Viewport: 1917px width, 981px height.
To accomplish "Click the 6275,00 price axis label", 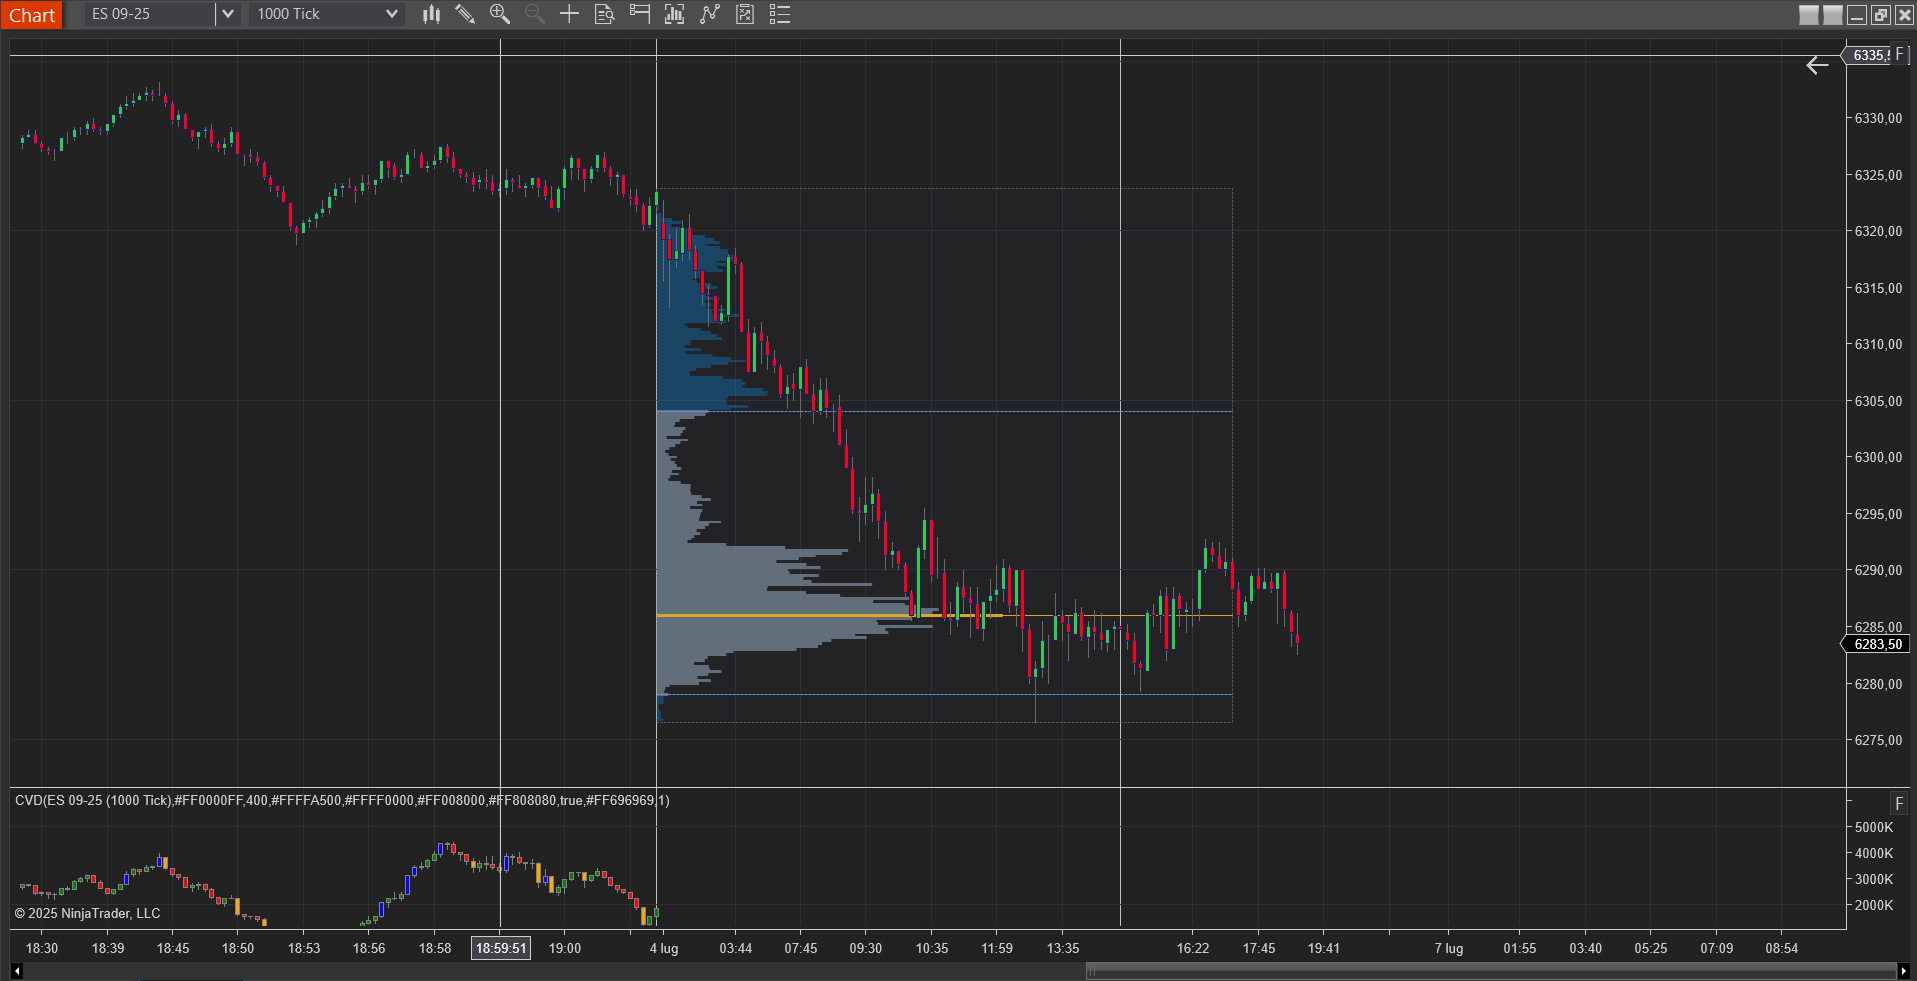I will pyautogui.click(x=1878, y=740).
